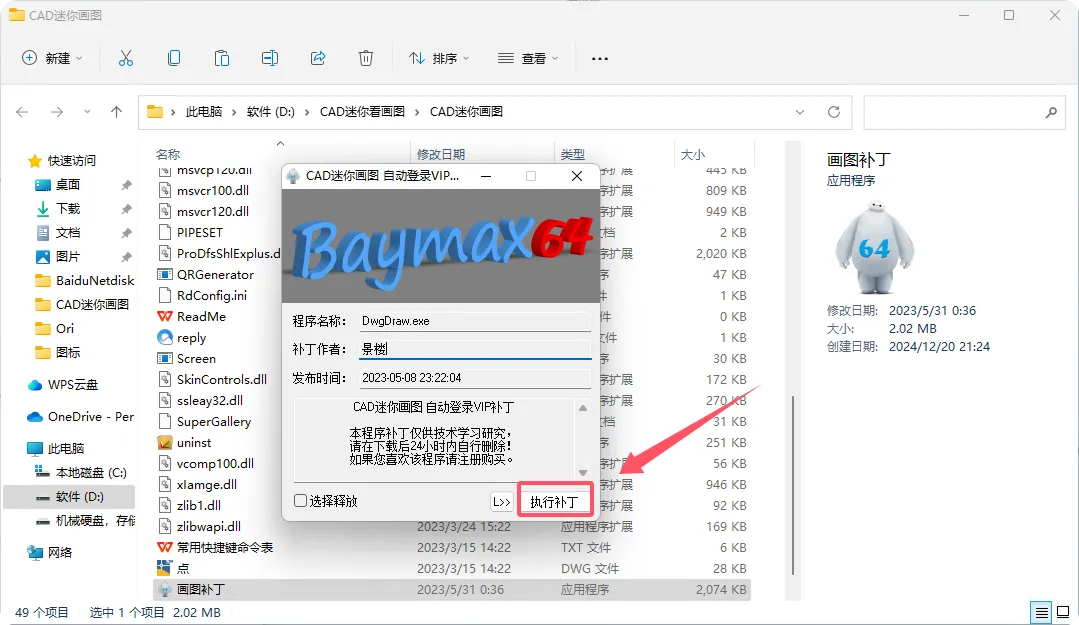Go back with the left arrow

pyautogui.click(x=22, y=112)
